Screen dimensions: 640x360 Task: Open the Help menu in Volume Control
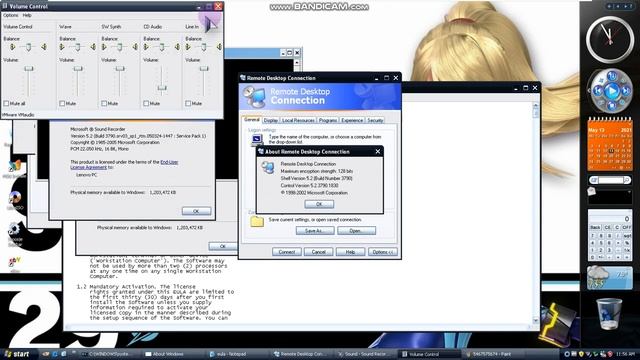[x=27, y=15]
